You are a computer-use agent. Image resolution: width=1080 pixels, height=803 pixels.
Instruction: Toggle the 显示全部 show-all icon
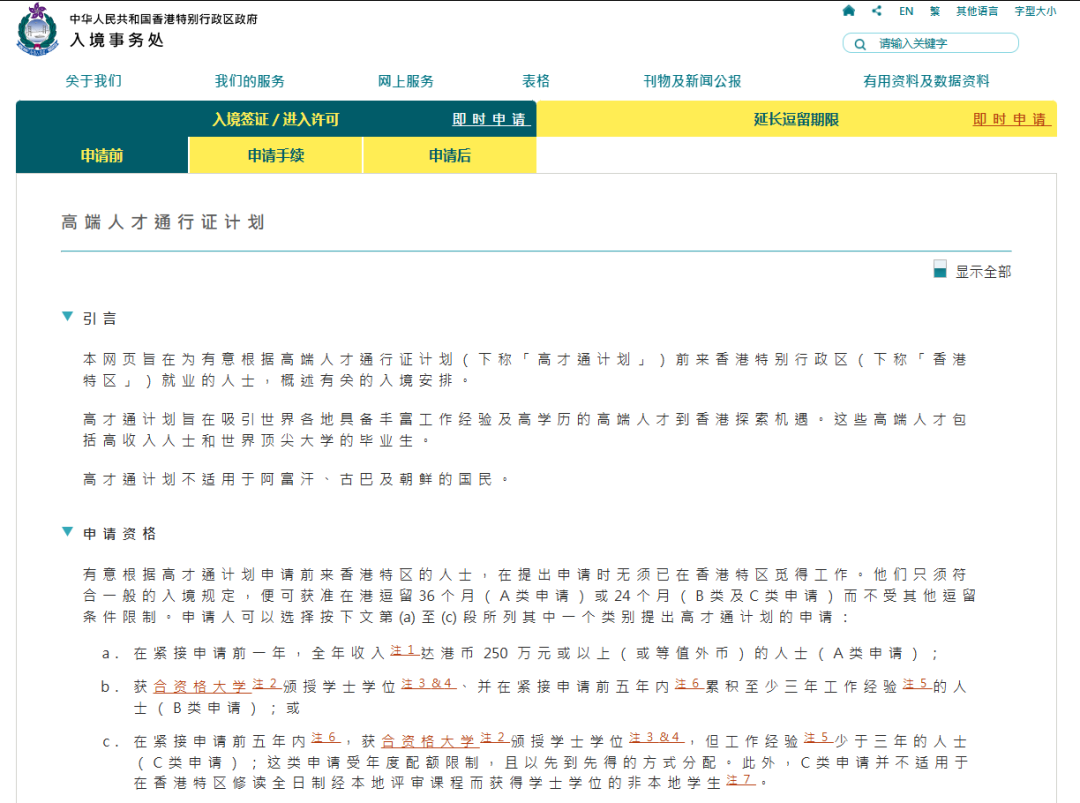tap(939, 270)
